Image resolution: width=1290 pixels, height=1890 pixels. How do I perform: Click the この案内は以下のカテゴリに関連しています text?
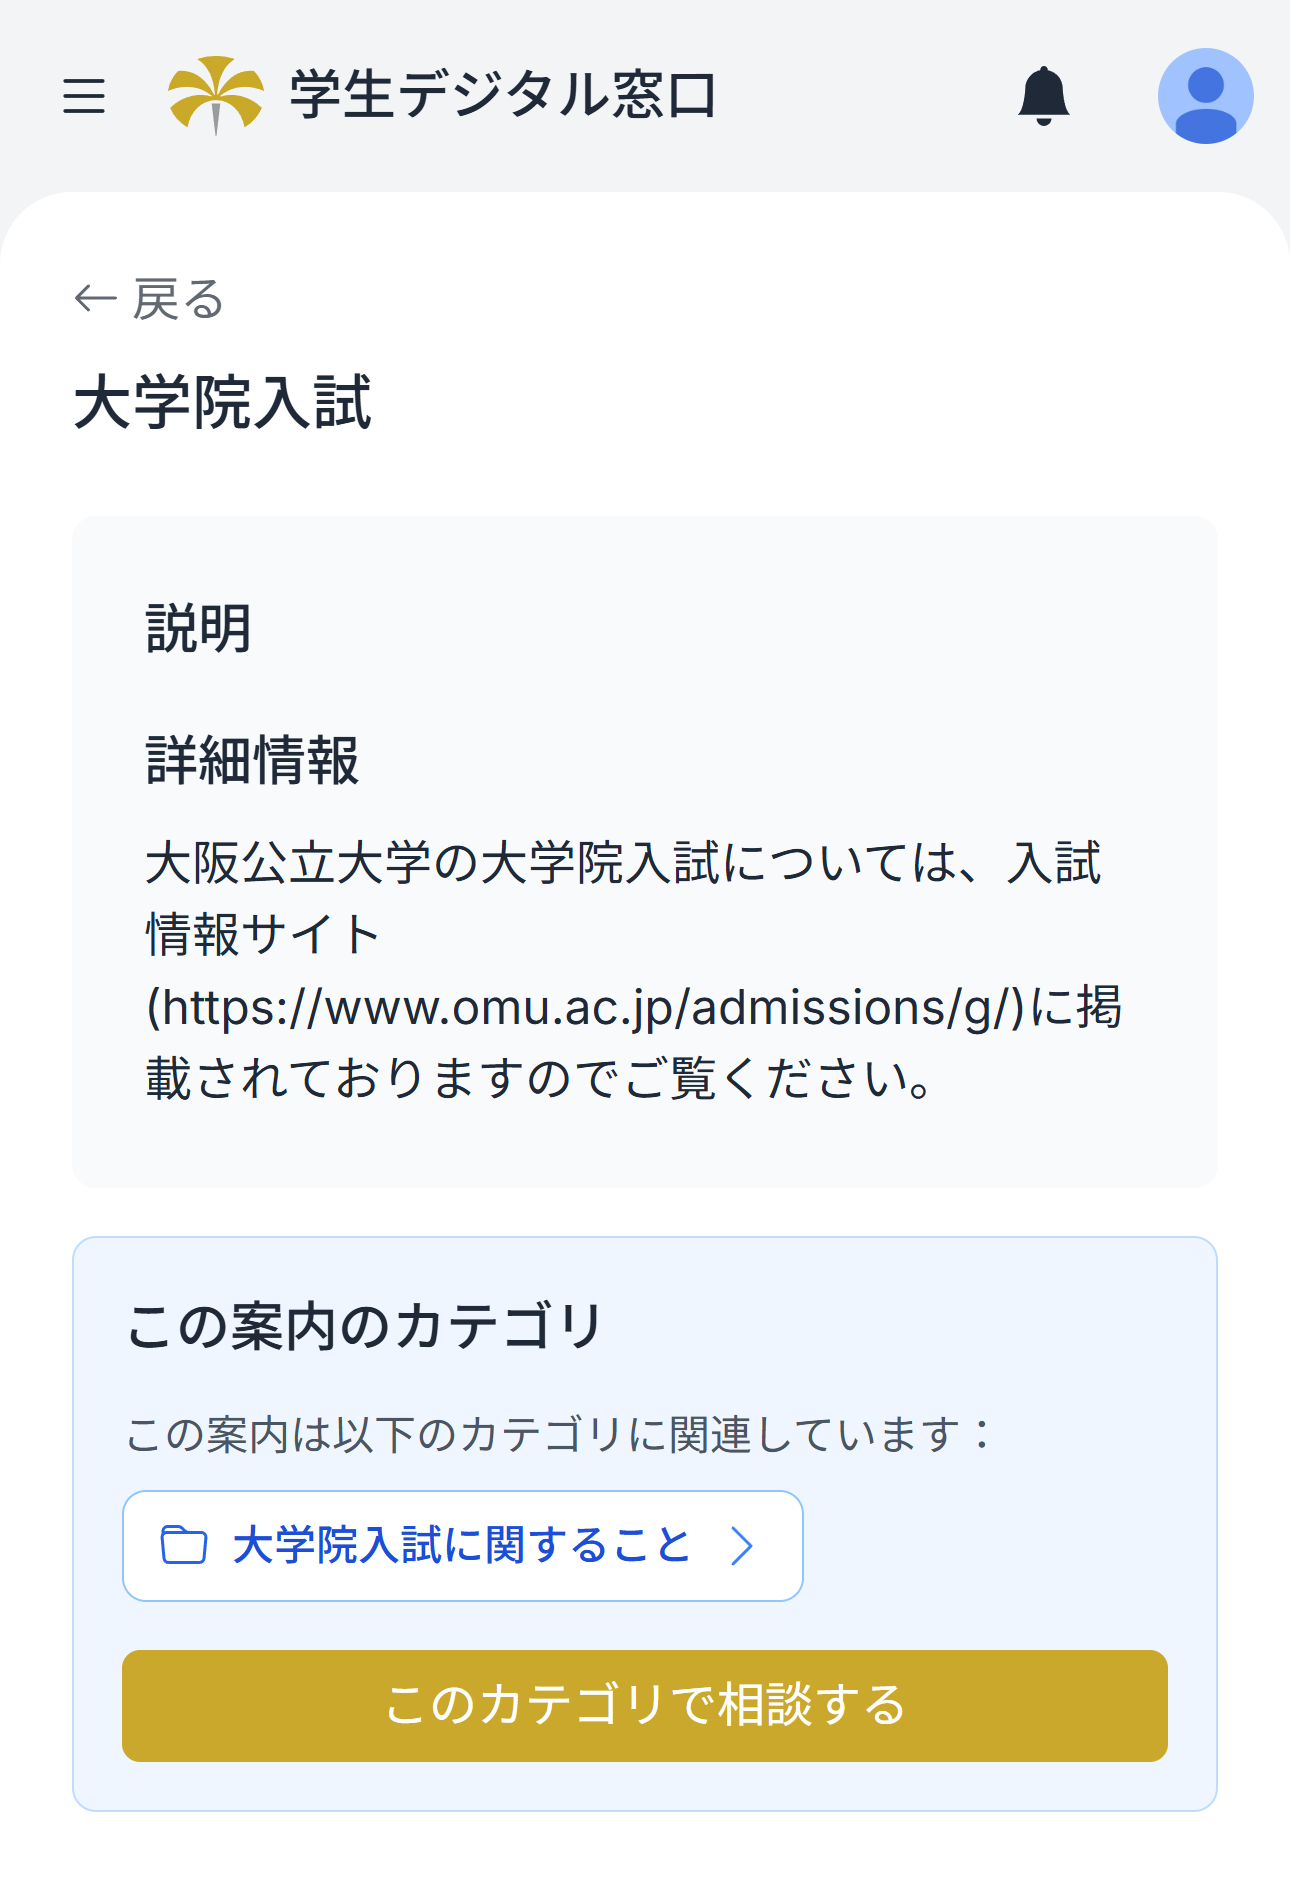(x=559, y=1434)
